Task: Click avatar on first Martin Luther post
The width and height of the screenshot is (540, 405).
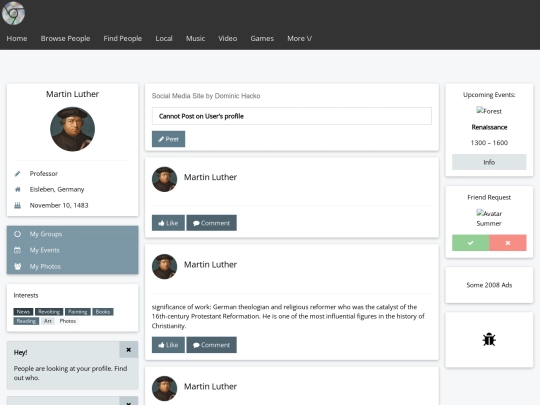Action: coord(165,179)
